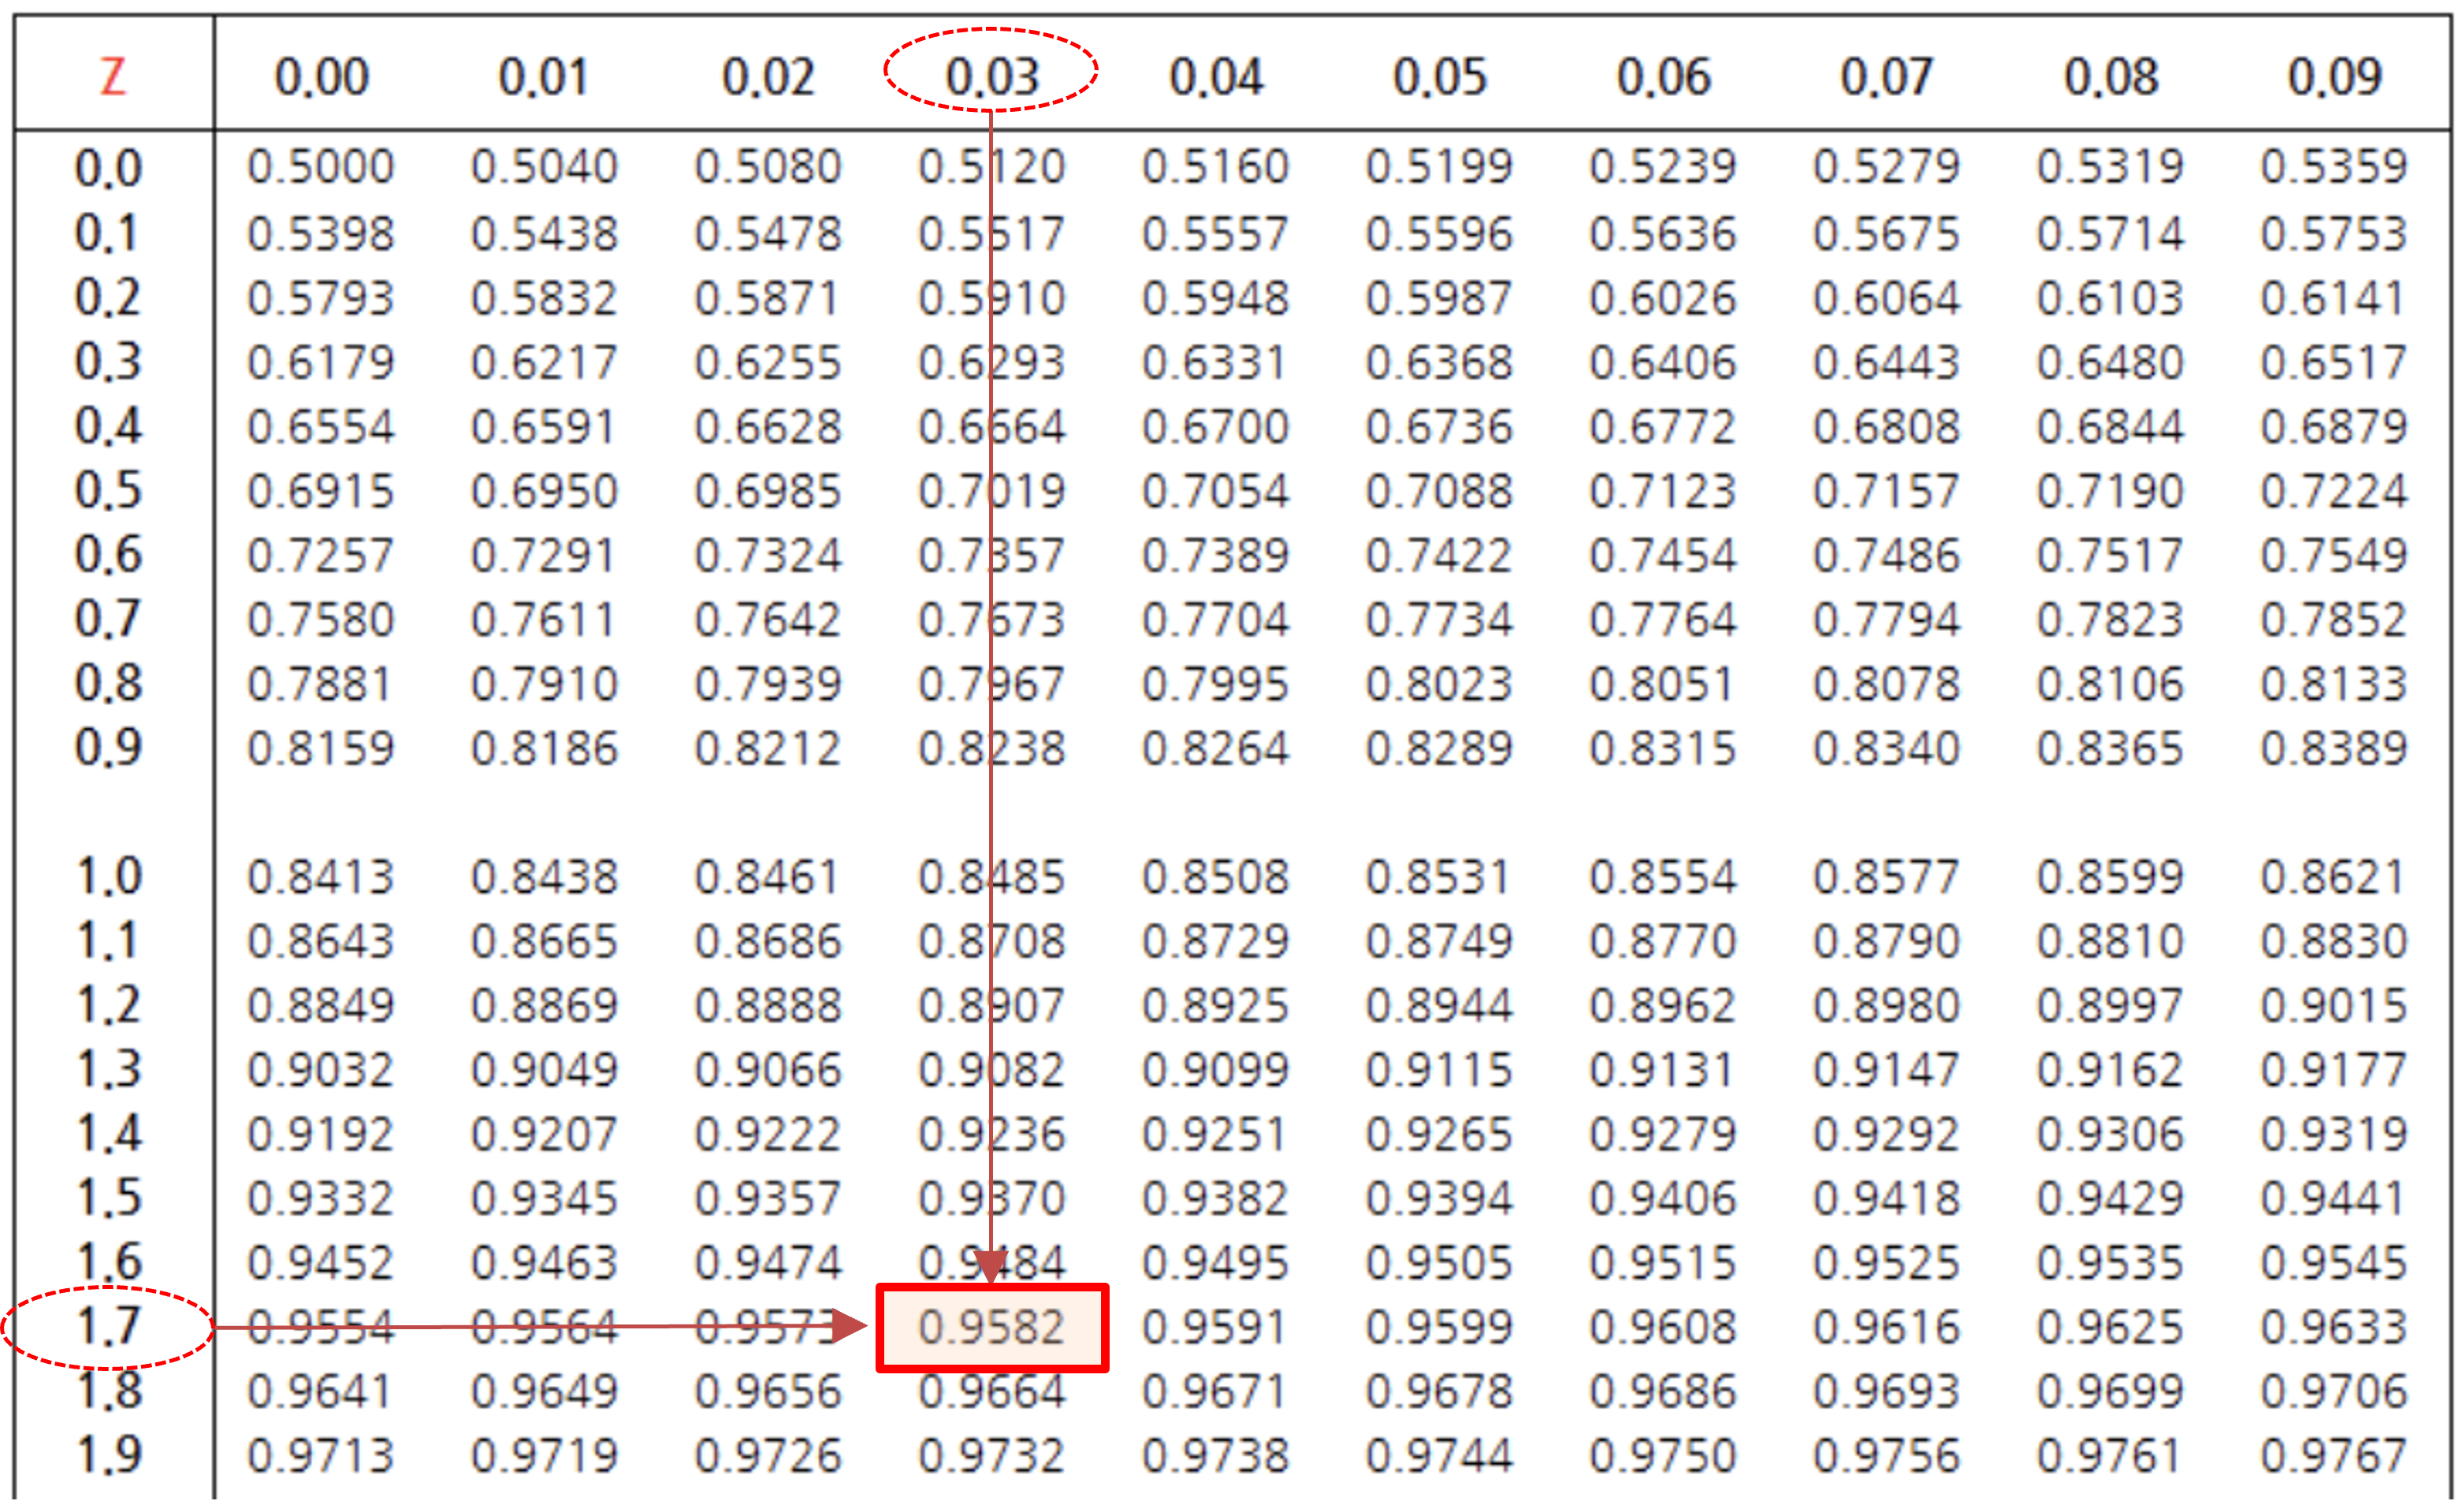Click the circled 0.03 column header
The width and height of the screenshot is (2462, 1512).
pyautogui.click(x=992, y=76)
